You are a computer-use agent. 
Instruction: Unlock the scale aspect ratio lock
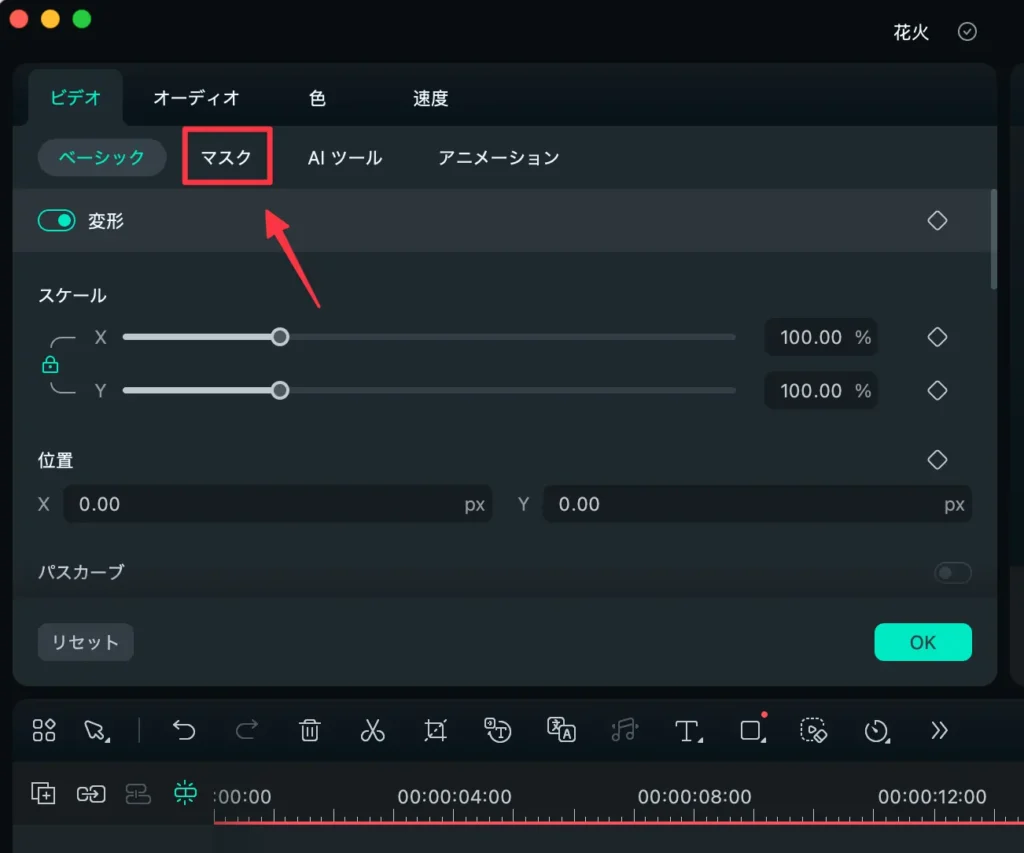click(x=50, y=365)
